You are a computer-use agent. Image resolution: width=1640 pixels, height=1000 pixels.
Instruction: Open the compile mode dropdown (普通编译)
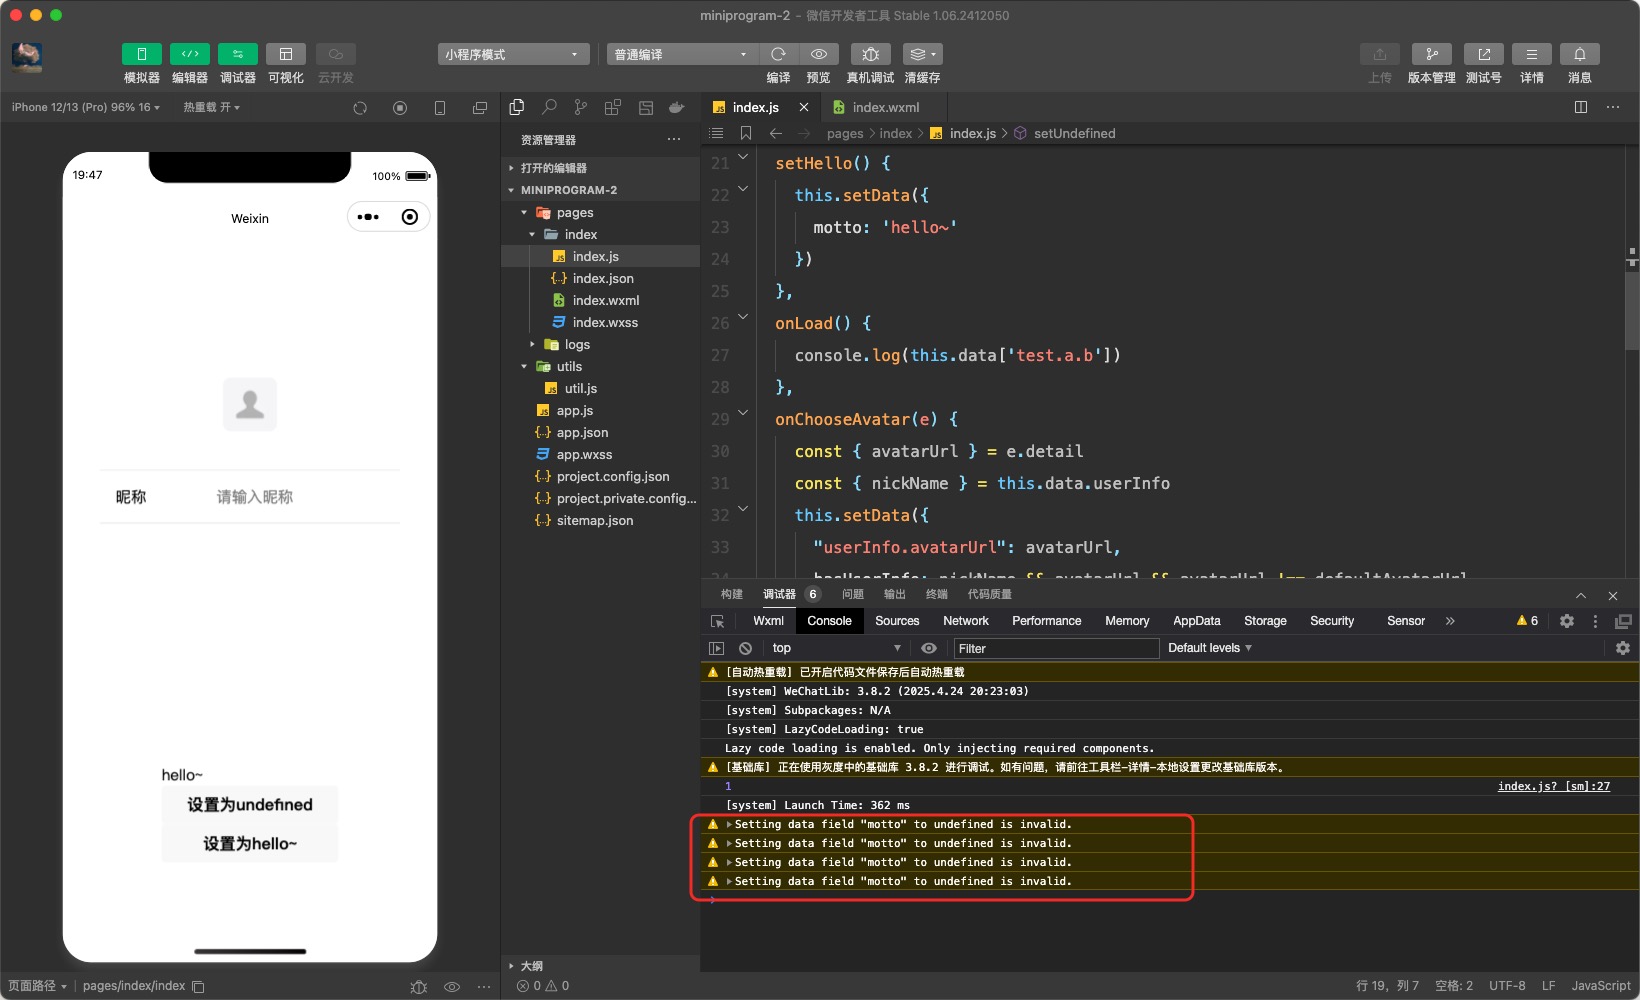(682, 54)
